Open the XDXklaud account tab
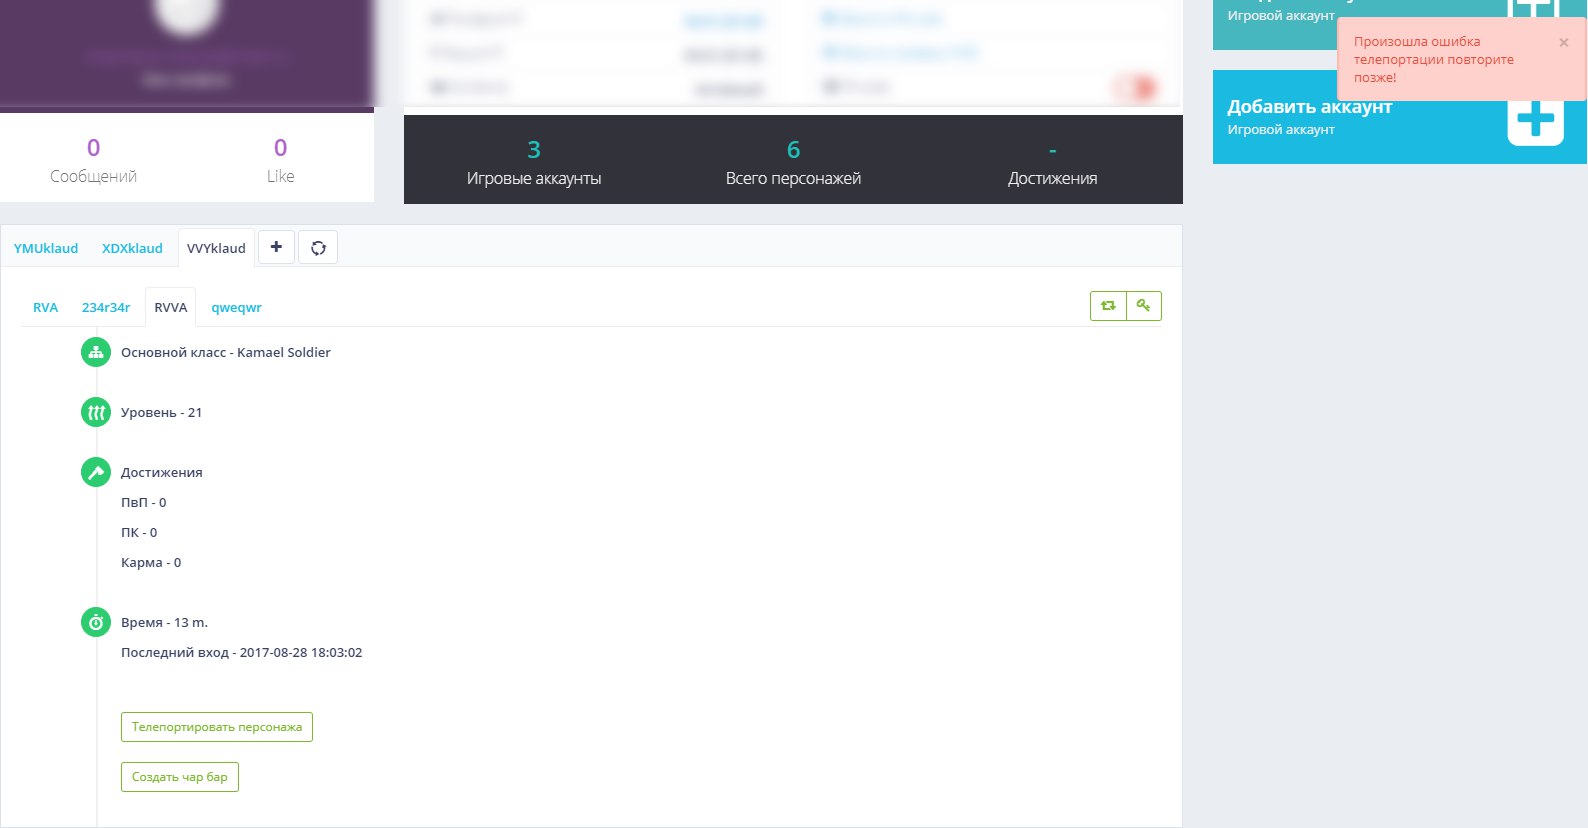The width and height of the screenshot is (1588, 828). (x=132, y=248)
